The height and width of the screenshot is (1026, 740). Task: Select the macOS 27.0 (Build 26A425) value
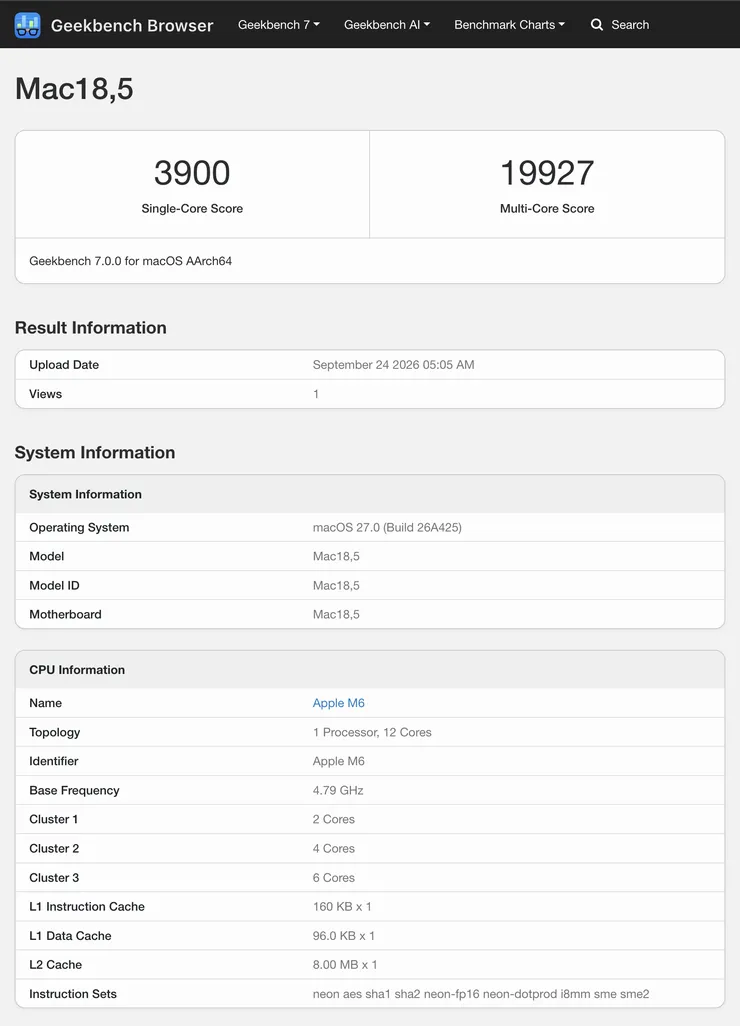[x=387, y=527]
